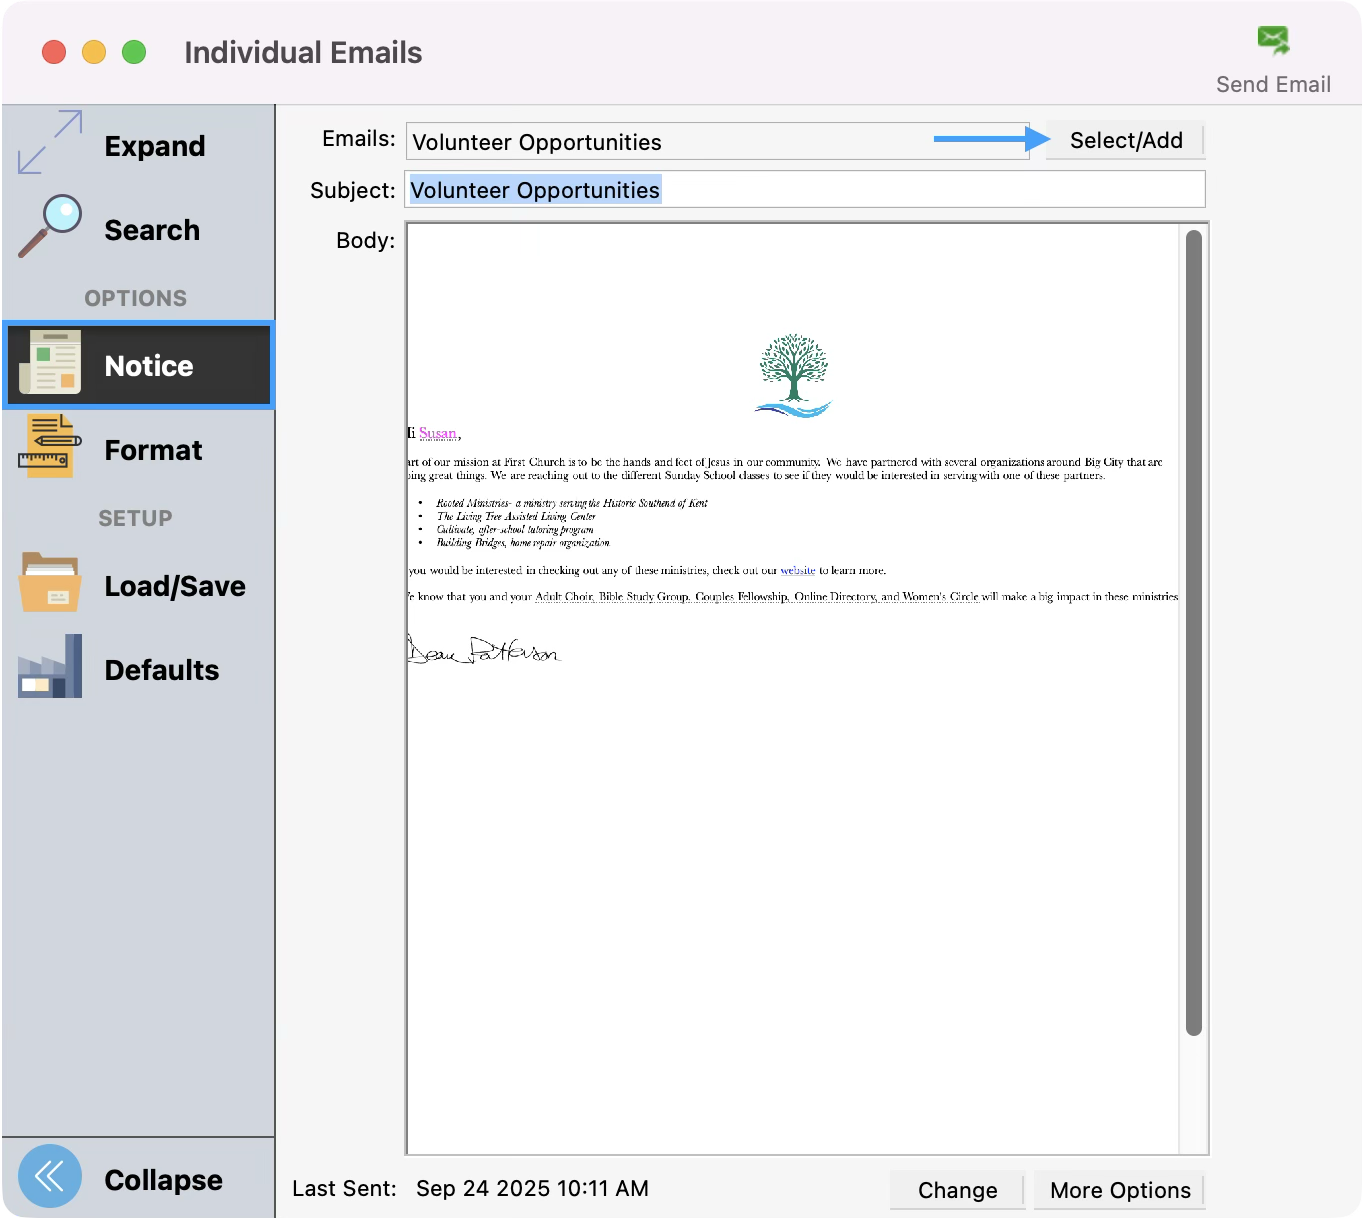Viewport: 1362px width, 1218px height.
Task: Click the tree logo image in body
Action: [x=794, y=375]
